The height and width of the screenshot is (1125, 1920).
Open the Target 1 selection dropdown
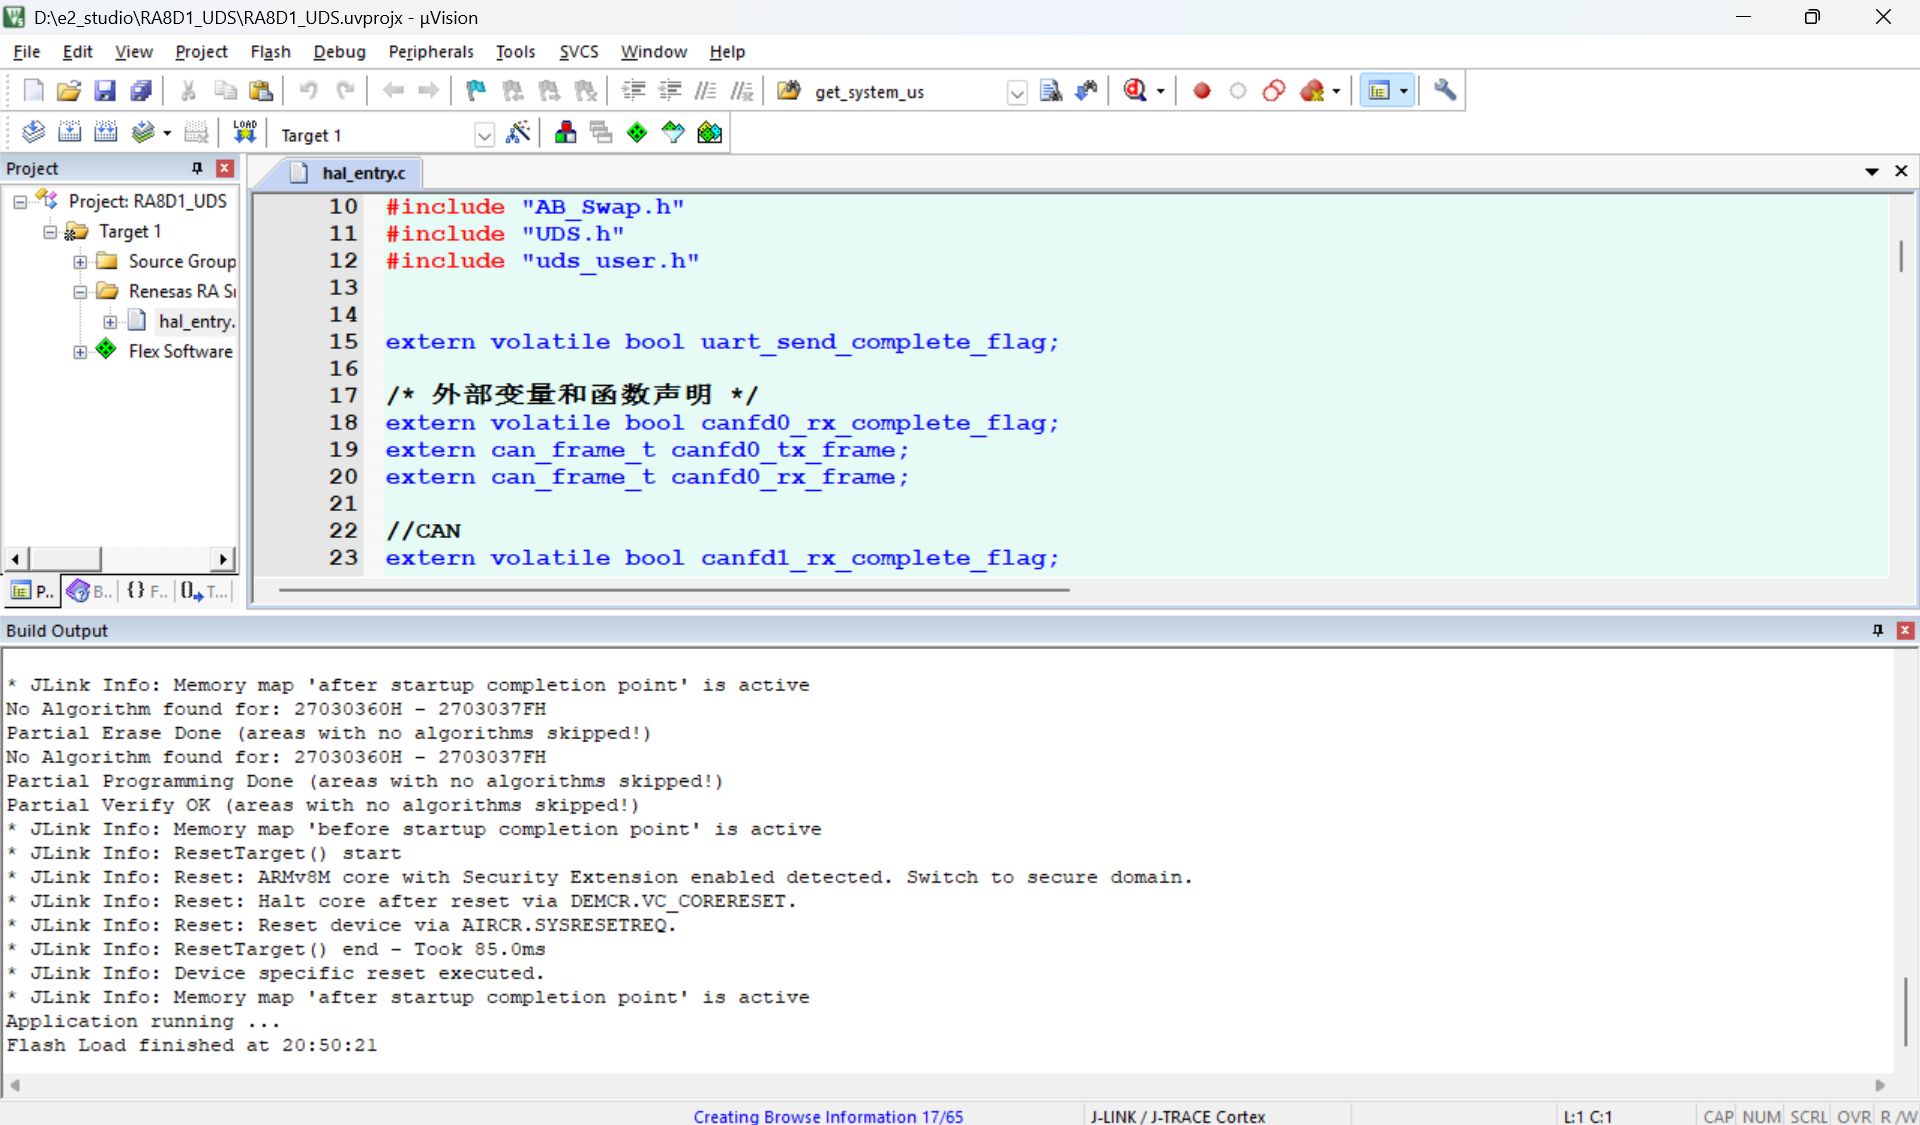[x=484, y=135]
